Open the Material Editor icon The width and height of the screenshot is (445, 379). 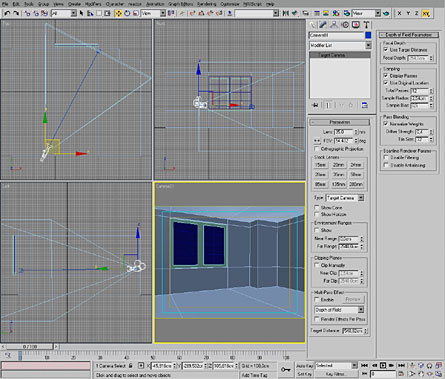tap(336, 13)
